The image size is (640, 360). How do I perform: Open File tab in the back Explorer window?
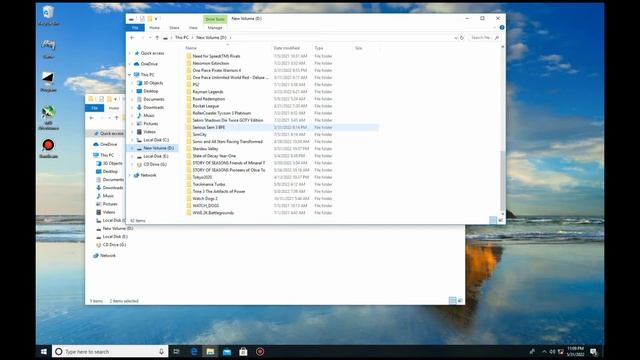tap(95, 108)
